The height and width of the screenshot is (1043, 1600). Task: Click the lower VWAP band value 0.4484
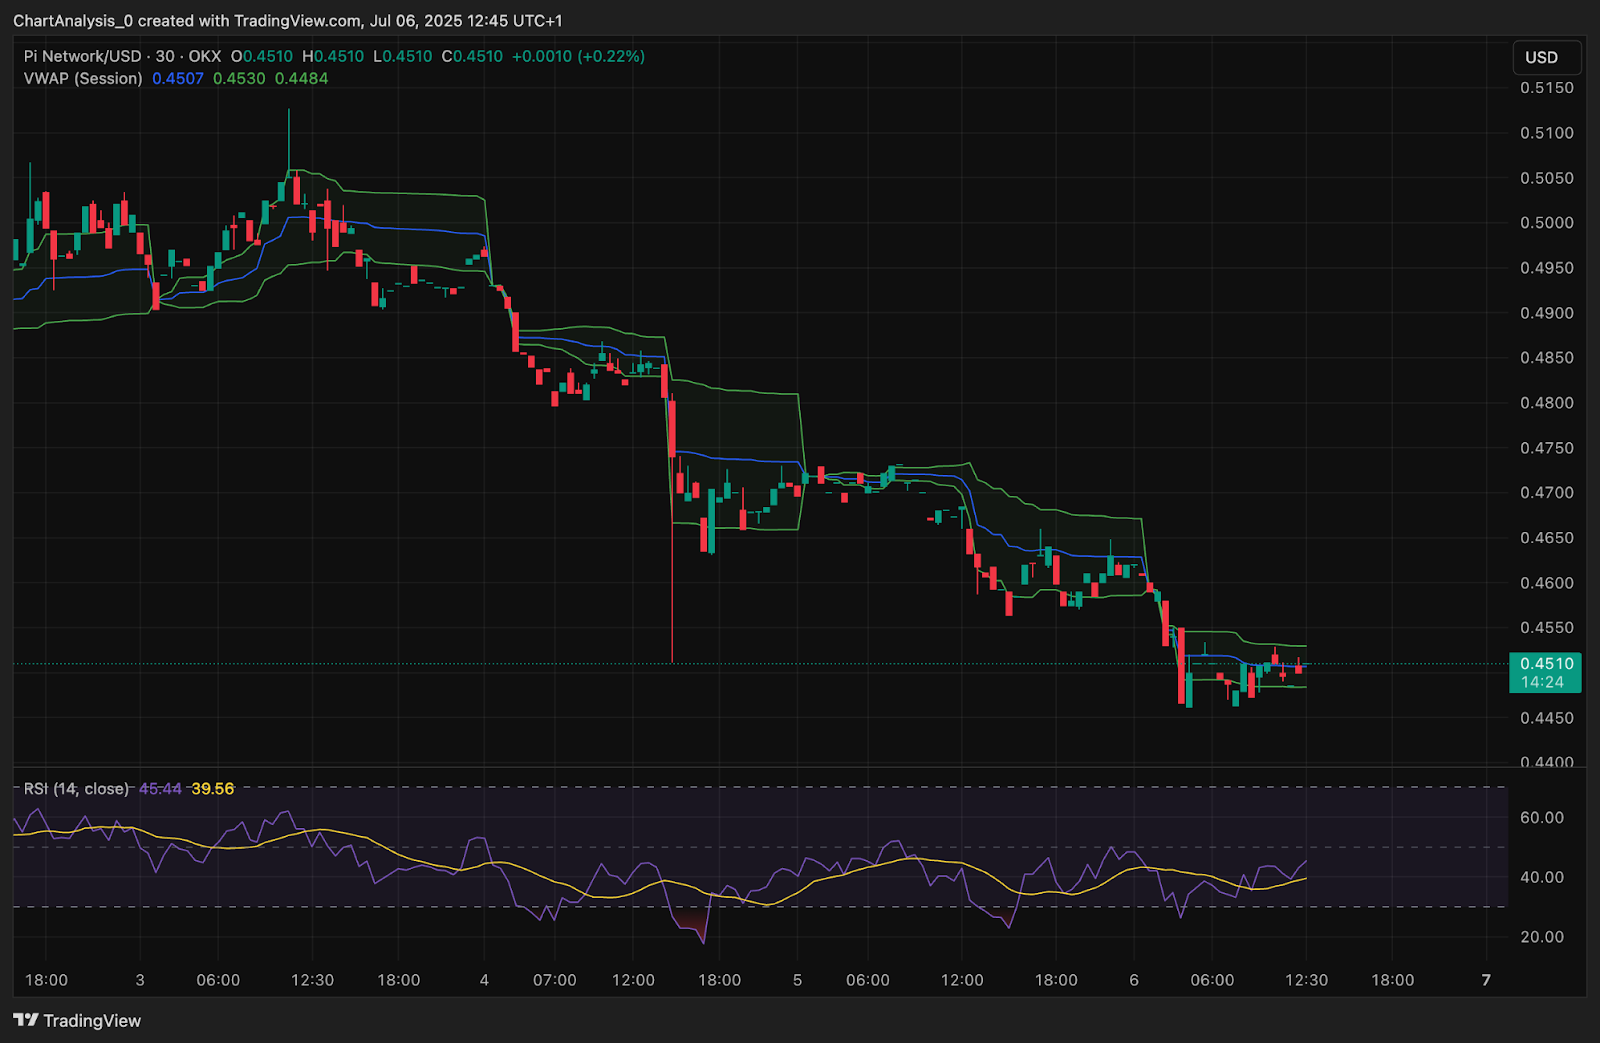pos(301,78)
